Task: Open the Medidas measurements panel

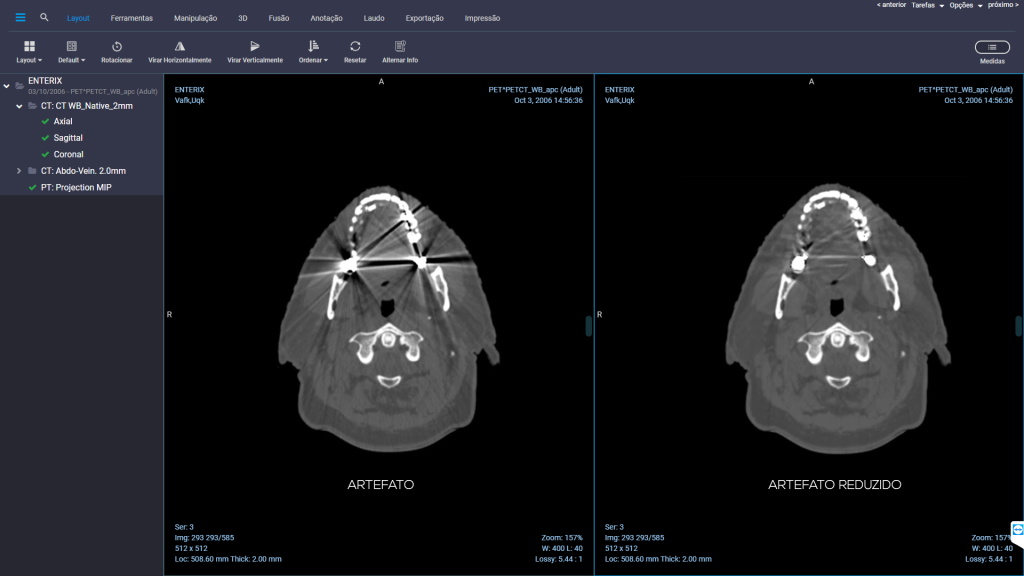Action: 992,47
